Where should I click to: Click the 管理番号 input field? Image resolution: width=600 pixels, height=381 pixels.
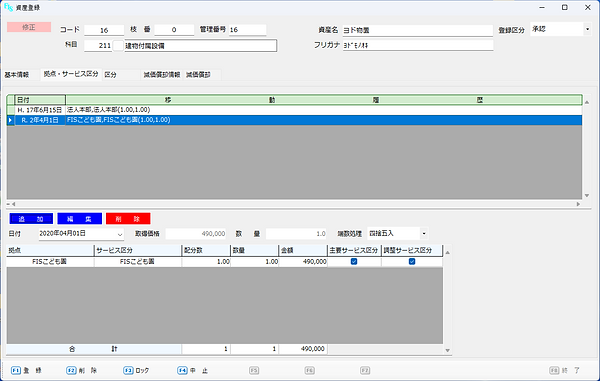[x=247, y=30]
